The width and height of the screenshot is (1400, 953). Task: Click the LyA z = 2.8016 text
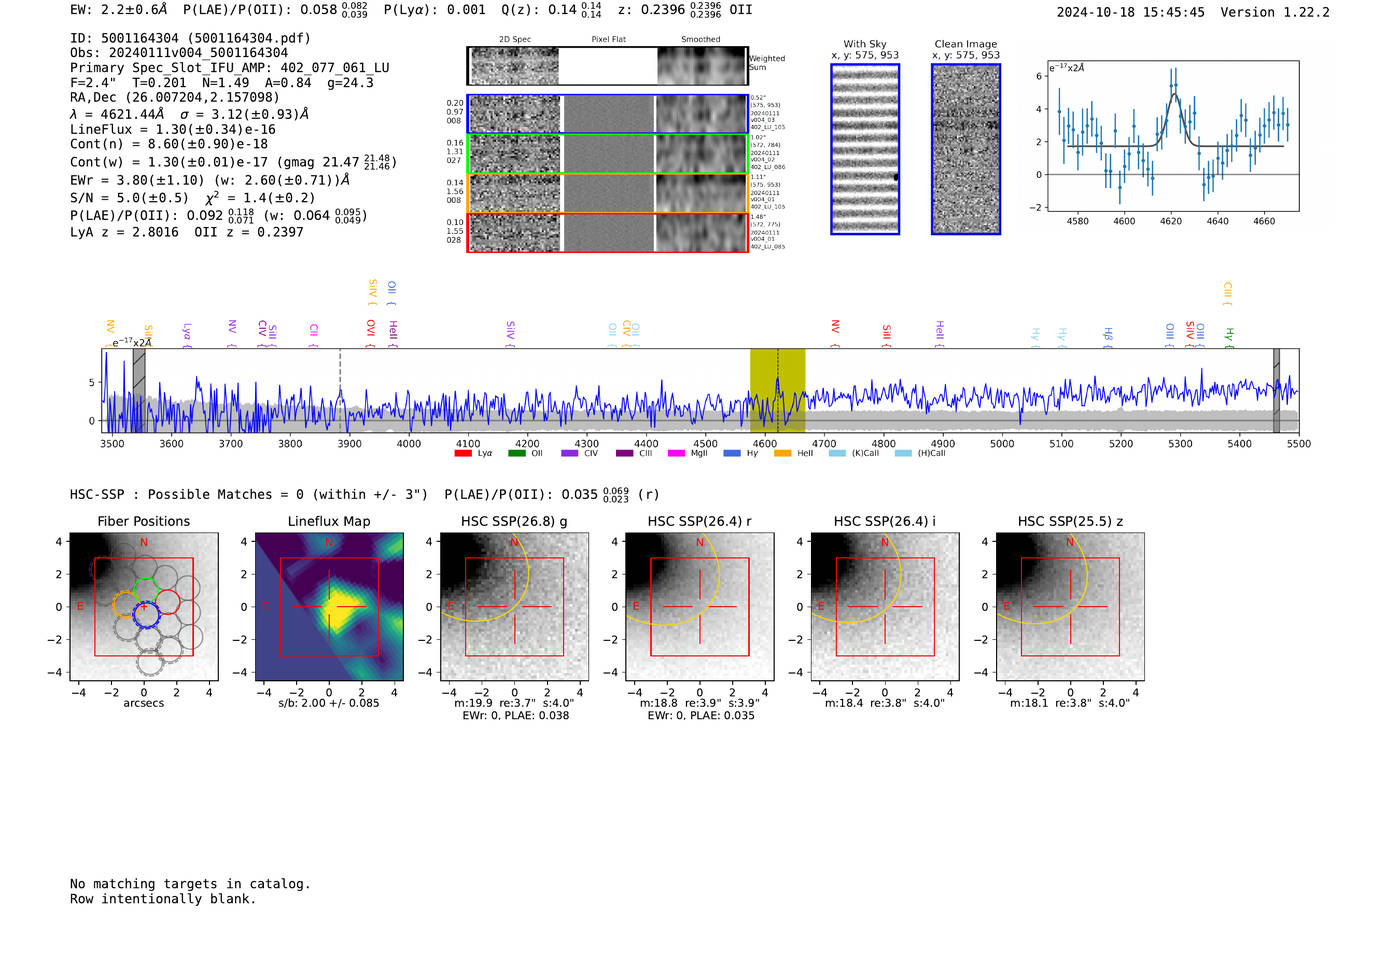click(x=125, y=232)
